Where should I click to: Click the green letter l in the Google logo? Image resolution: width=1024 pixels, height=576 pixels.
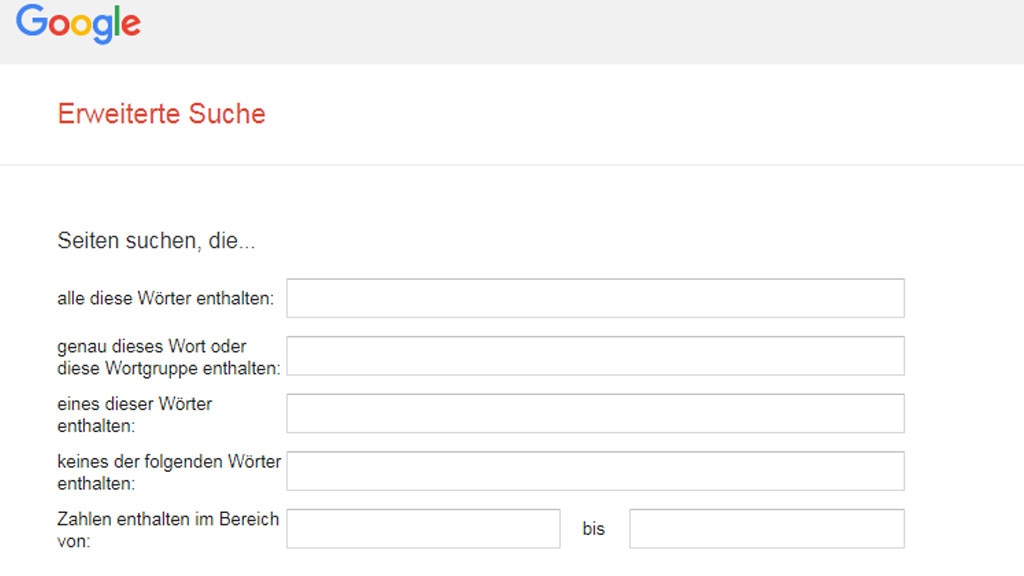(x=116, y=21)
